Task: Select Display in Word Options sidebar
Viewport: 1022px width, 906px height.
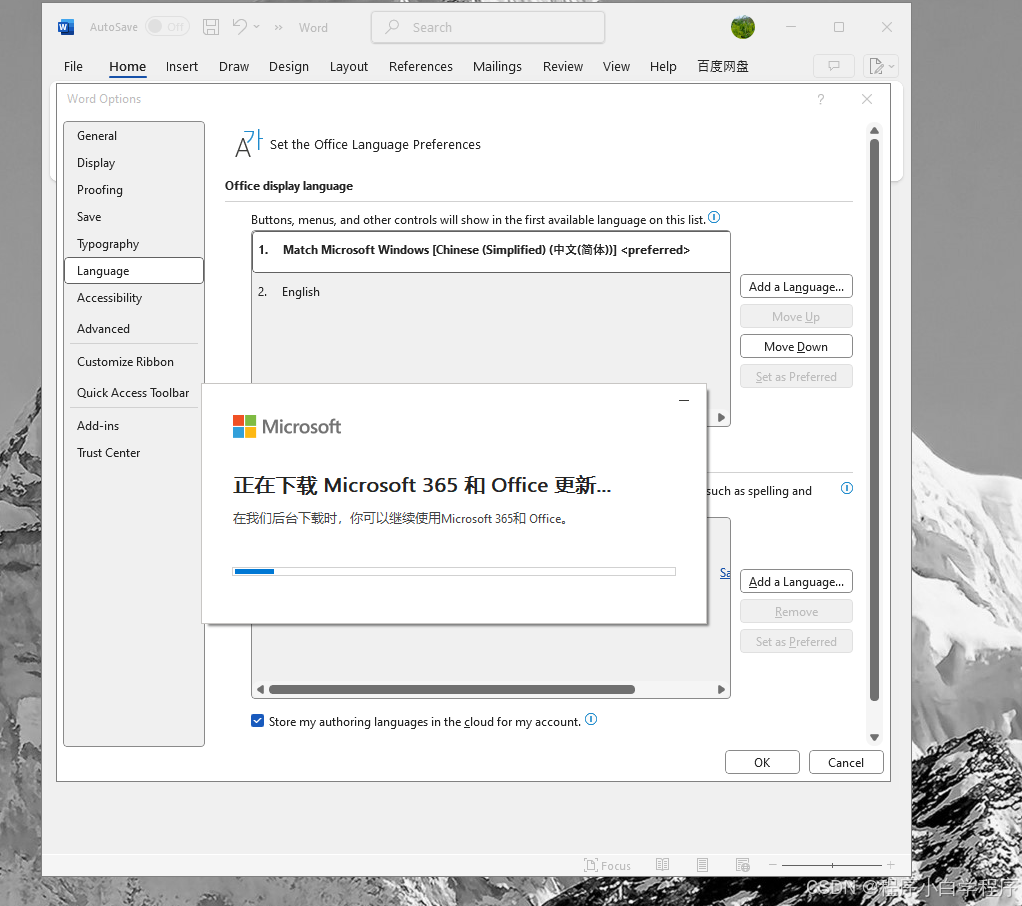Action: 134,163
